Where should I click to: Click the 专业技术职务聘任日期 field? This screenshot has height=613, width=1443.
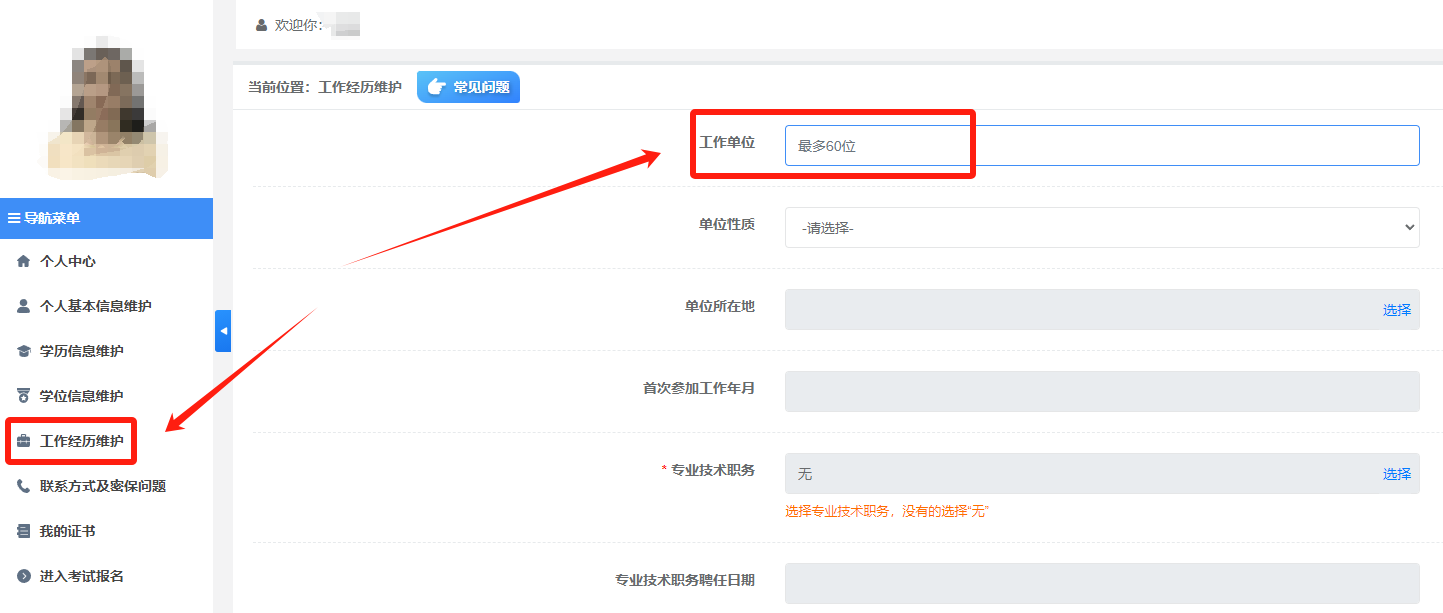(x=1101, y=583)
